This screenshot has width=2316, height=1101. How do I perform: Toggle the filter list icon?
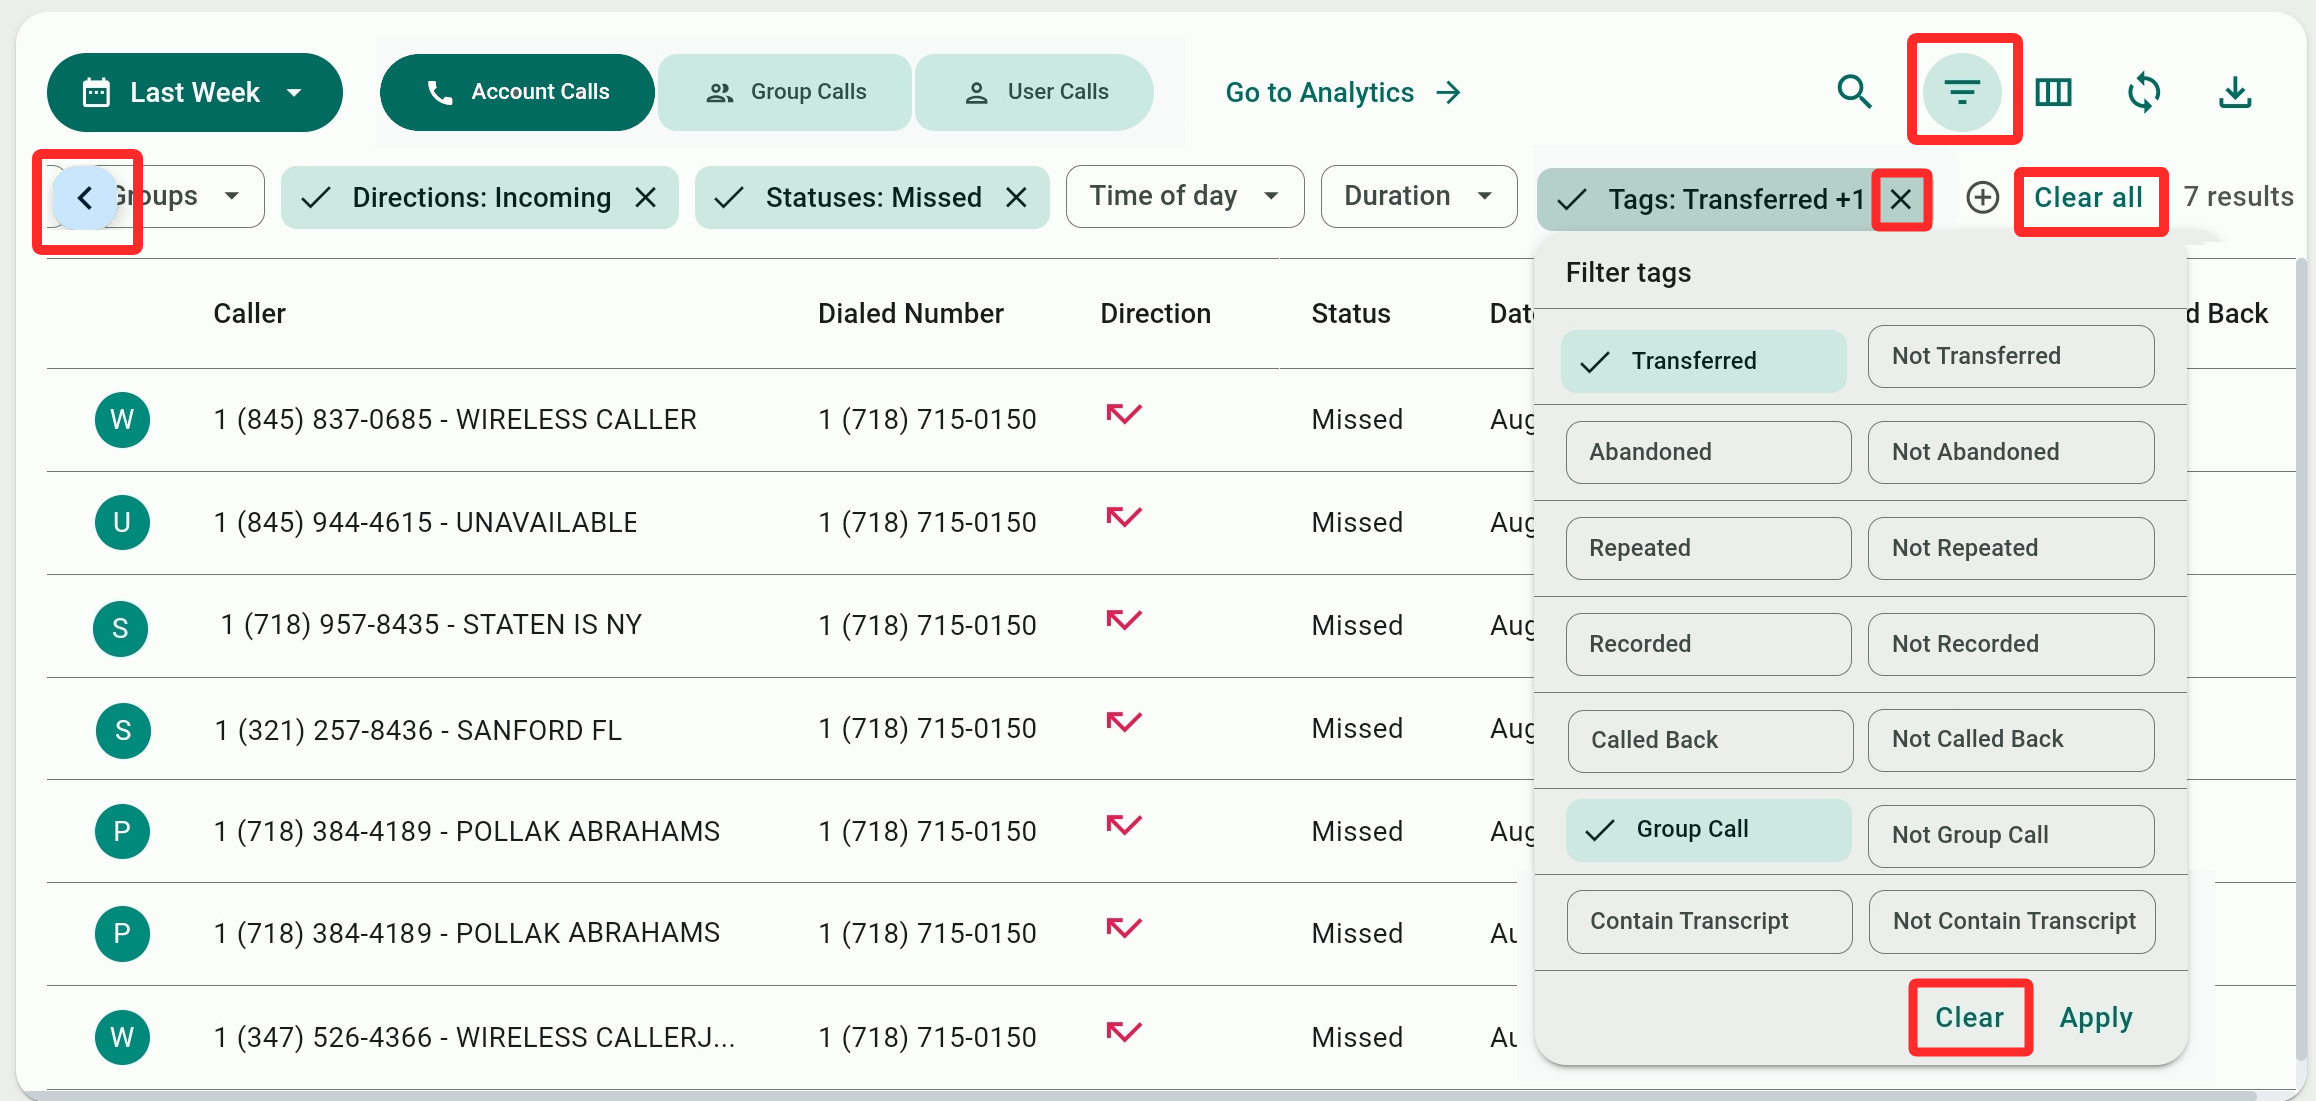point(1962,92)
